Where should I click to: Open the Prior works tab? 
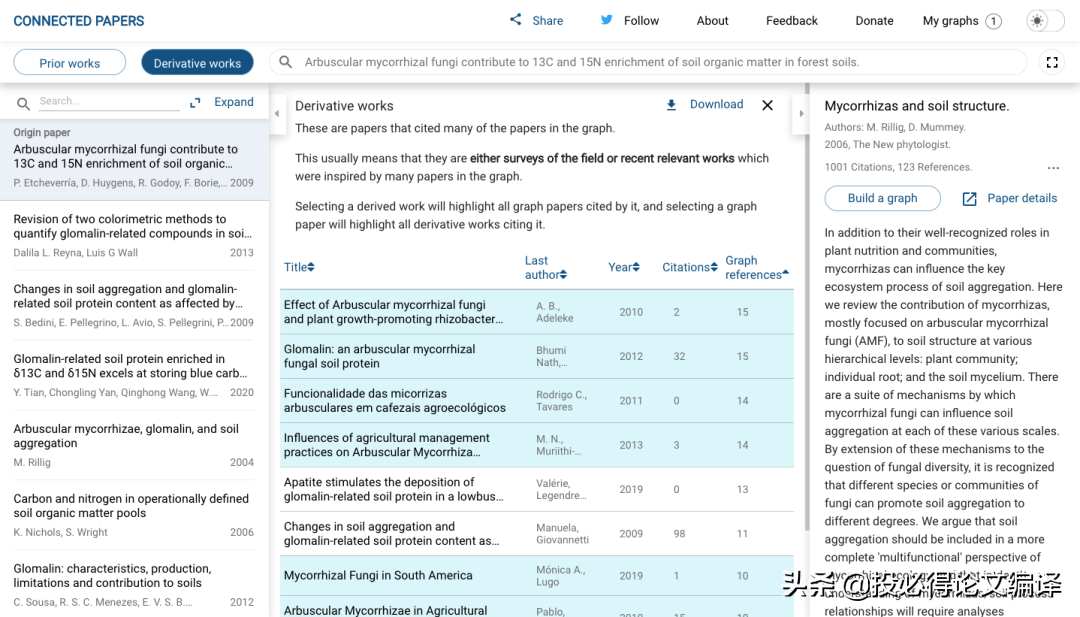[70, 63]
